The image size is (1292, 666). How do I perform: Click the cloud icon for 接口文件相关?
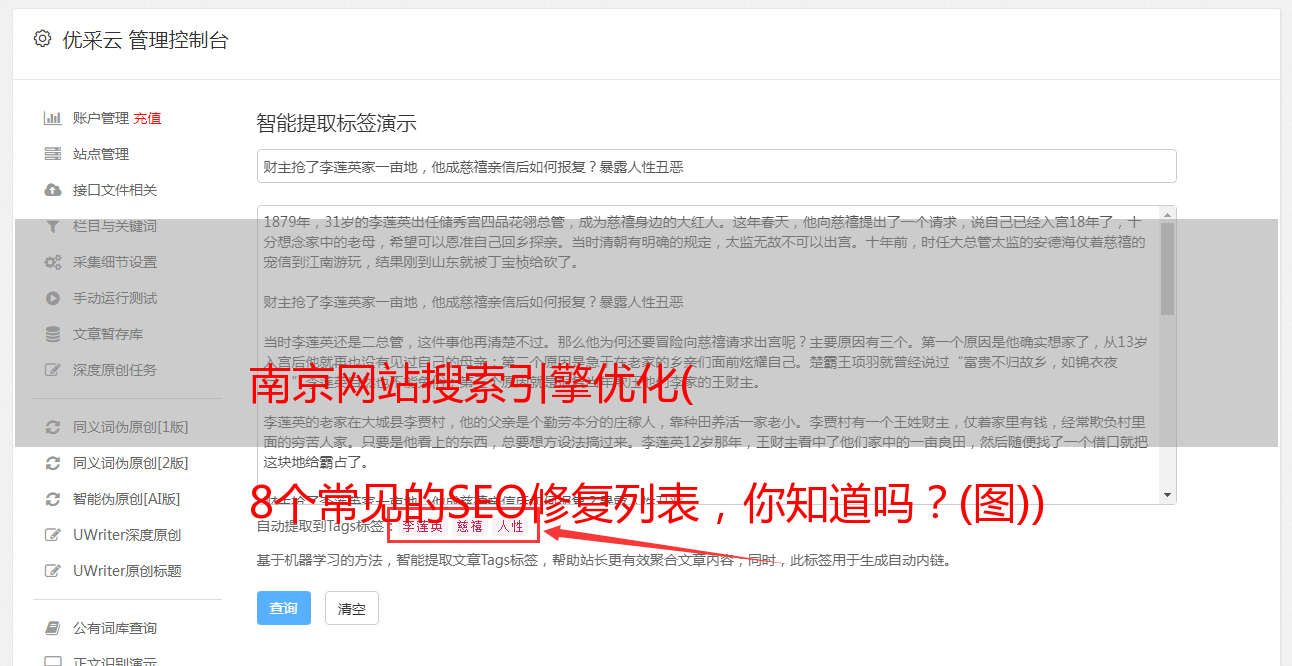coord(53,190)
